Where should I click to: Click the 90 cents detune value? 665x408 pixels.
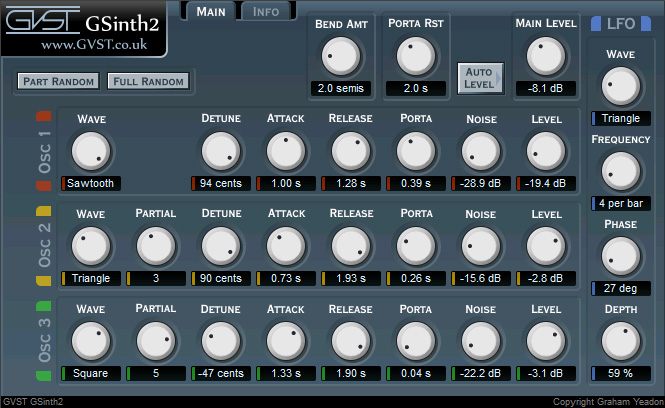[221, 278]
